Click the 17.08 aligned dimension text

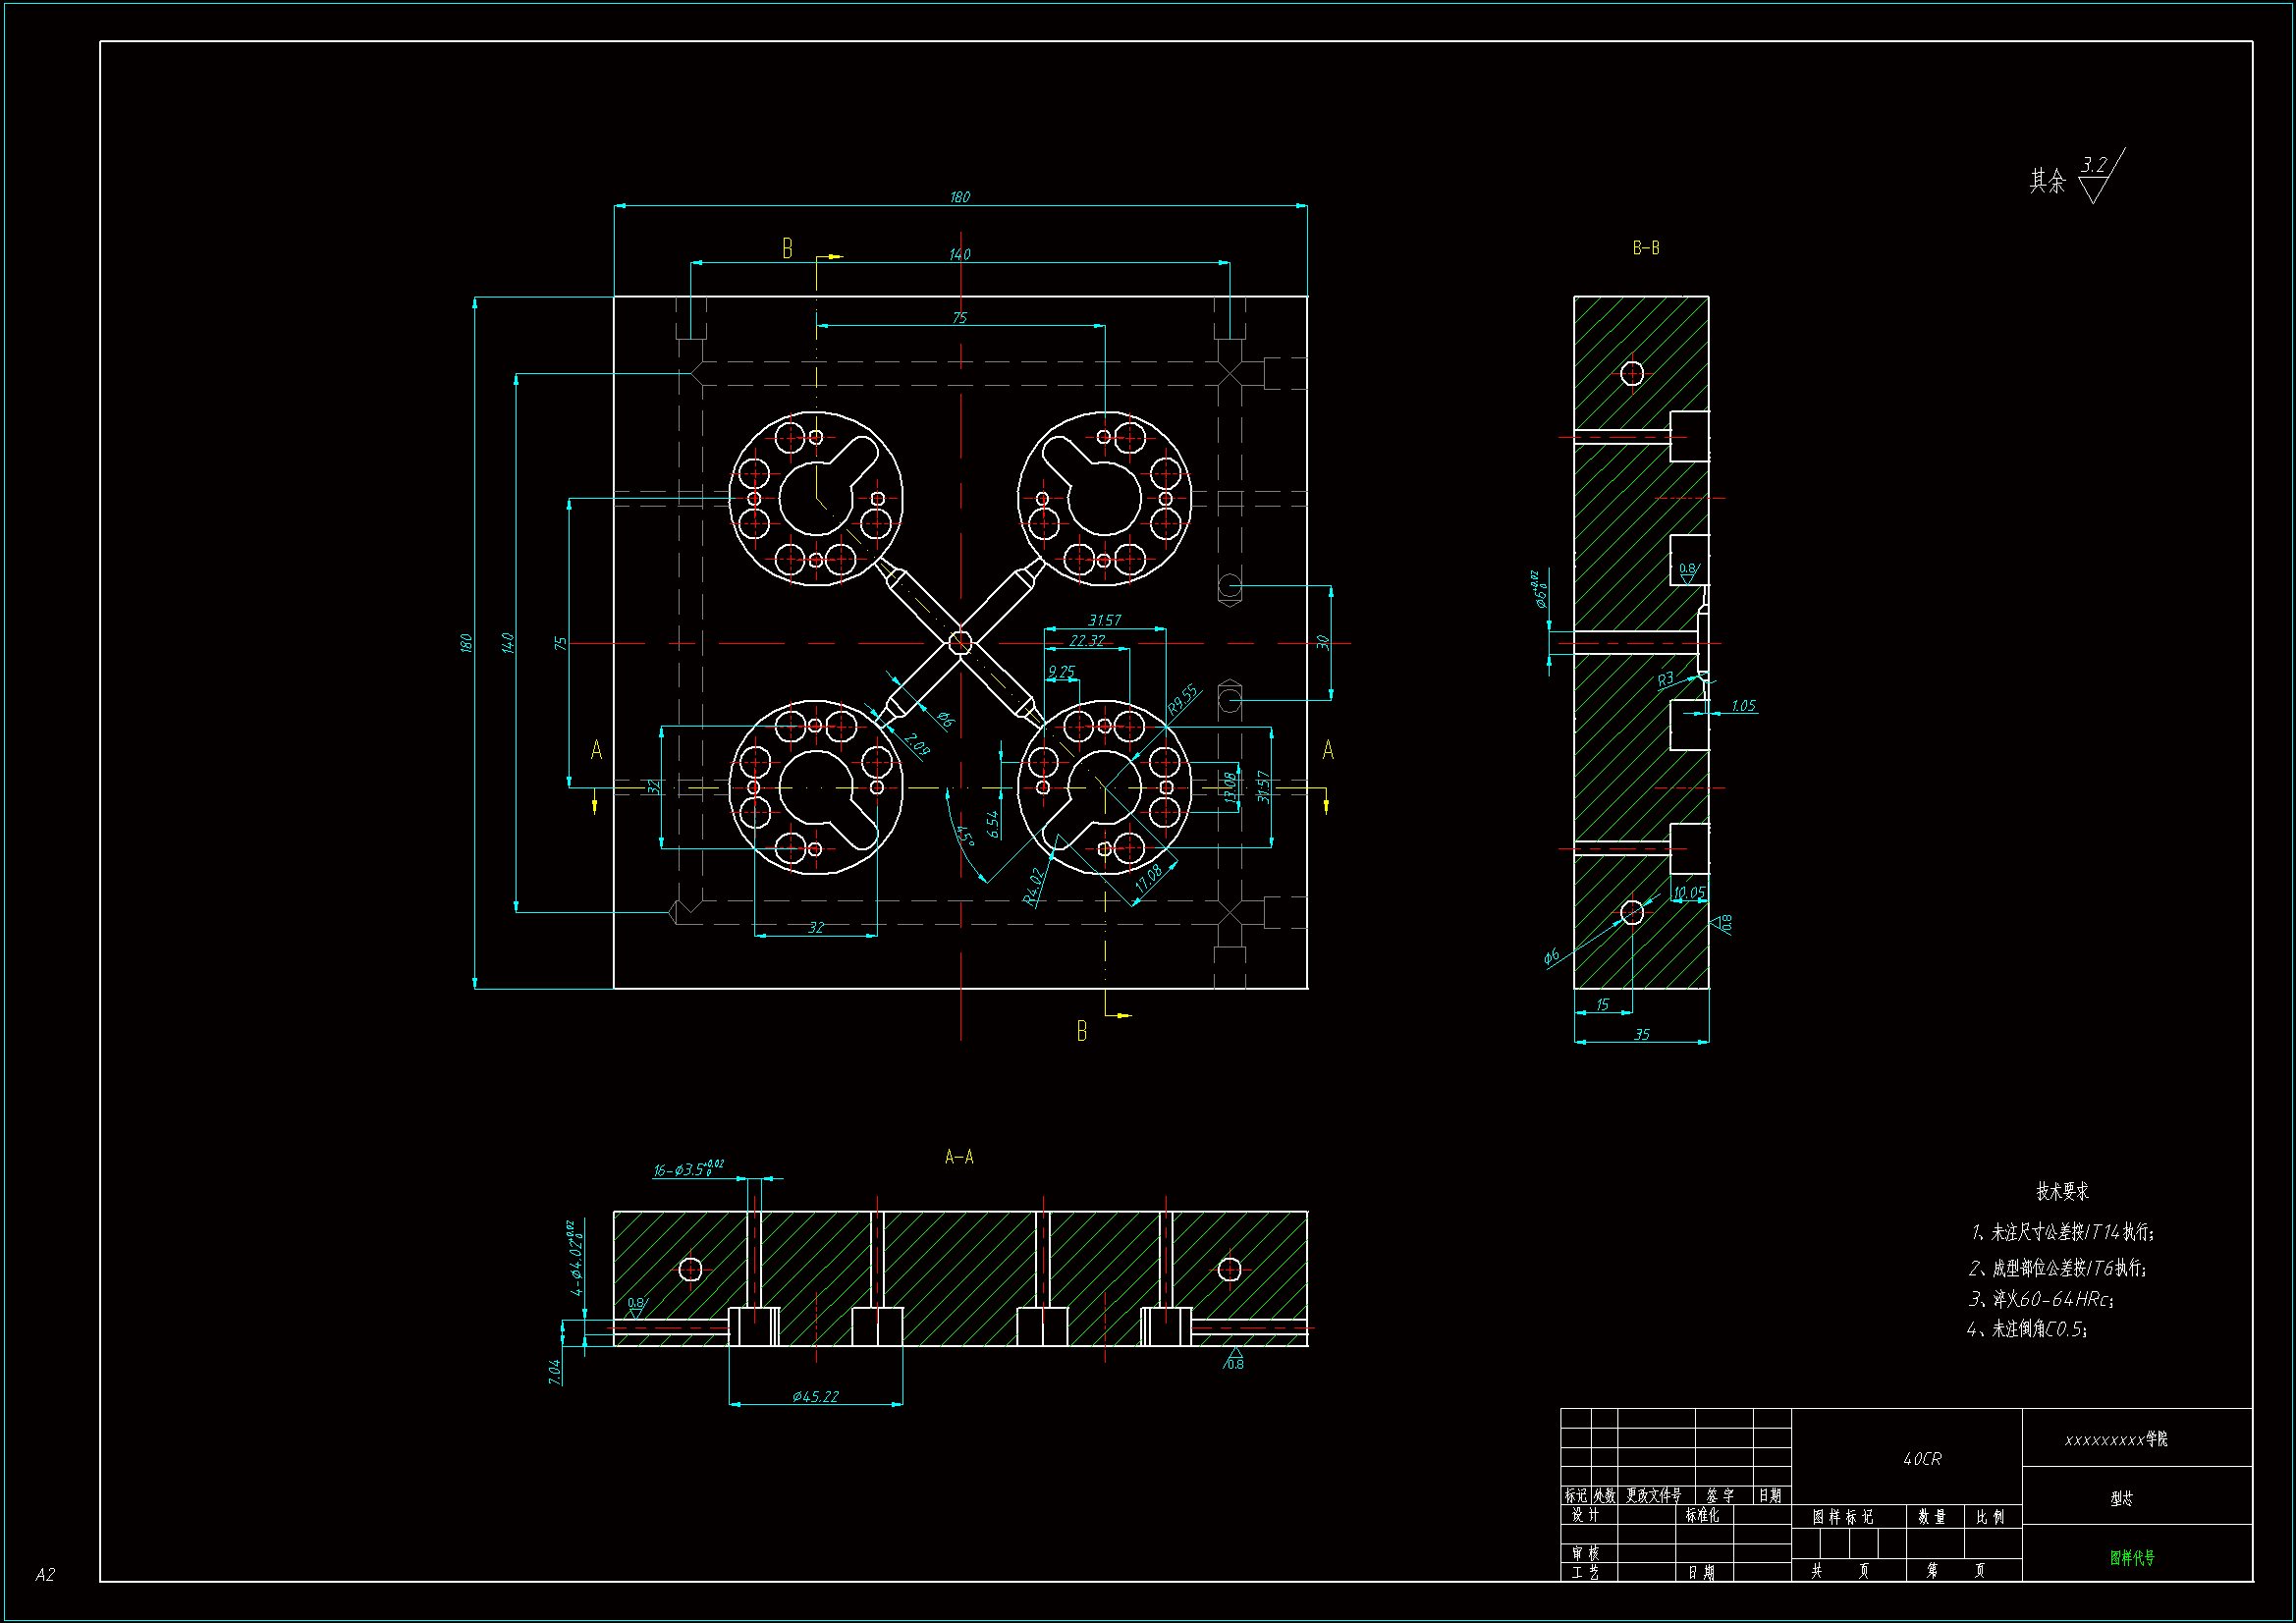(x=1149, y=877)
